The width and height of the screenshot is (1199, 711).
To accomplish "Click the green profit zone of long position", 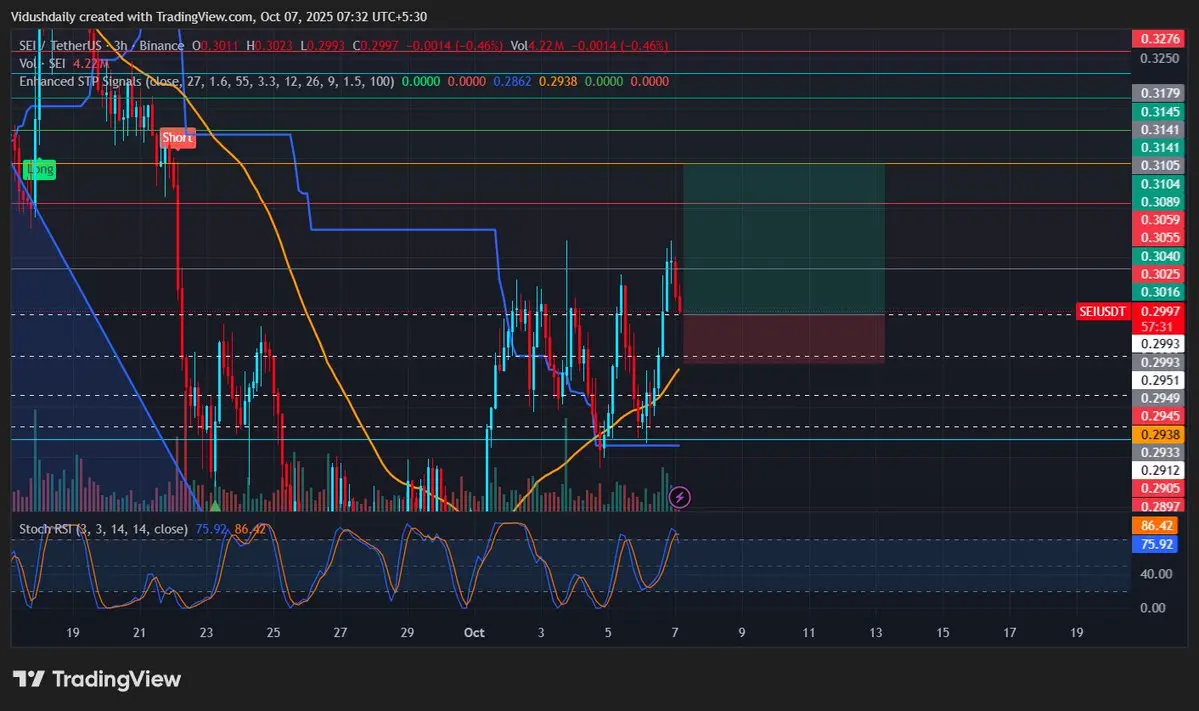I will click(x=784, y=239).
